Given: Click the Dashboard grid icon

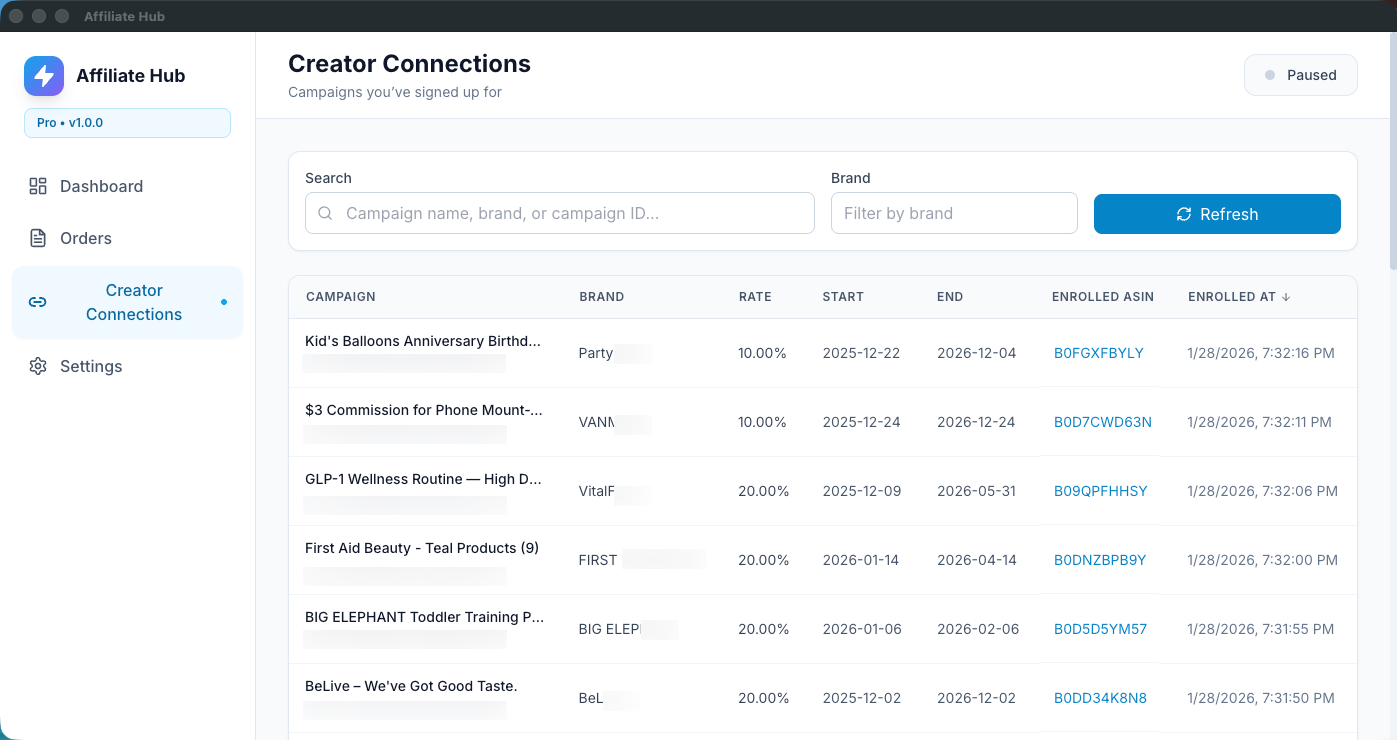Looking at the screenshot, I should coord(38,186).
